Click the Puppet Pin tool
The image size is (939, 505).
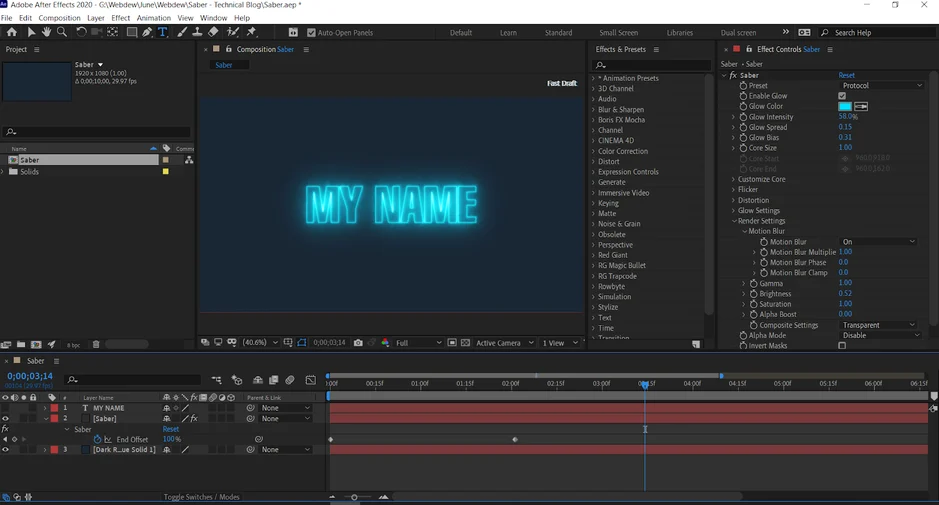point(251,32)
